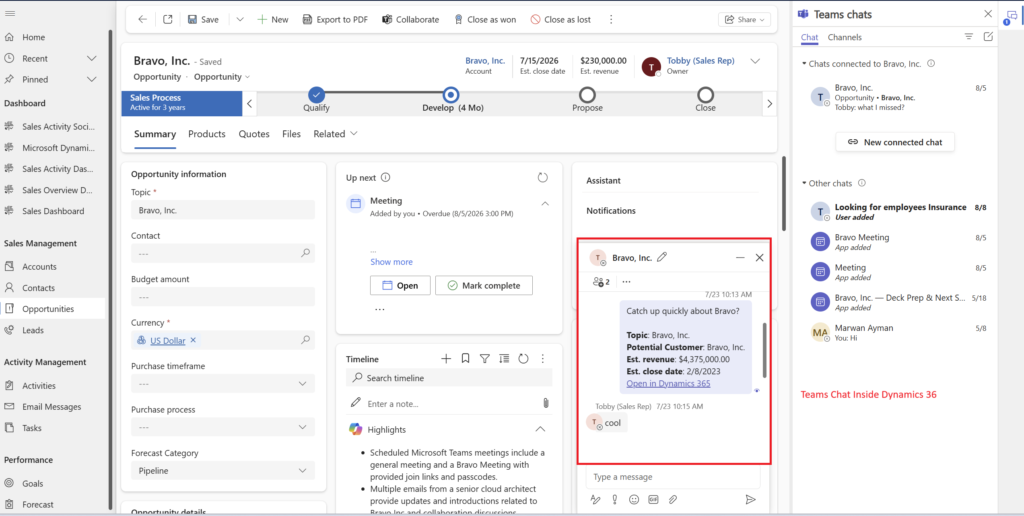Expand the Save options chevron
The height and width of the screenshot is (516, 1024).
pos(240,20)
